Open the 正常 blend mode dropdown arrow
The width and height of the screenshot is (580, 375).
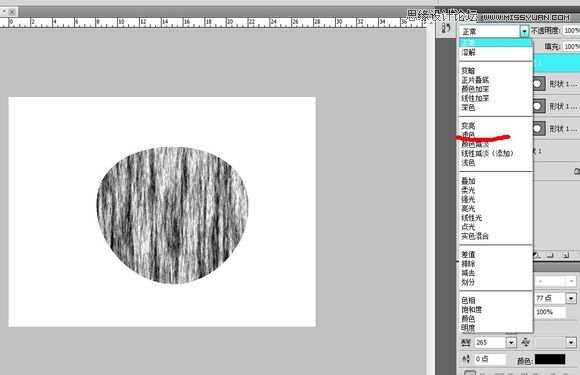tap(524, 31)
